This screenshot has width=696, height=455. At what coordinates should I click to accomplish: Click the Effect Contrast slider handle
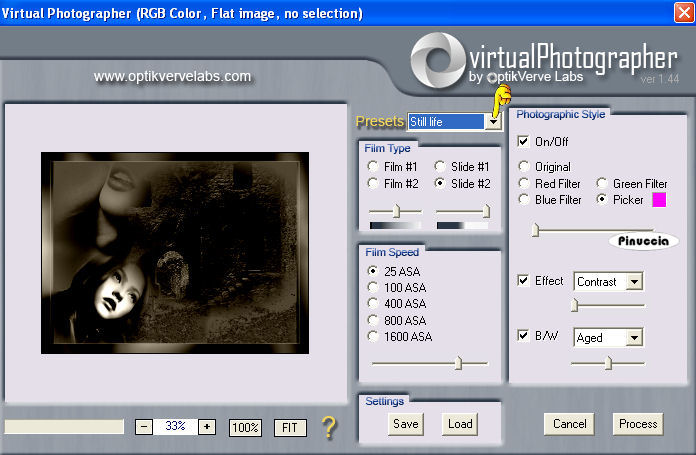[574, 305]
